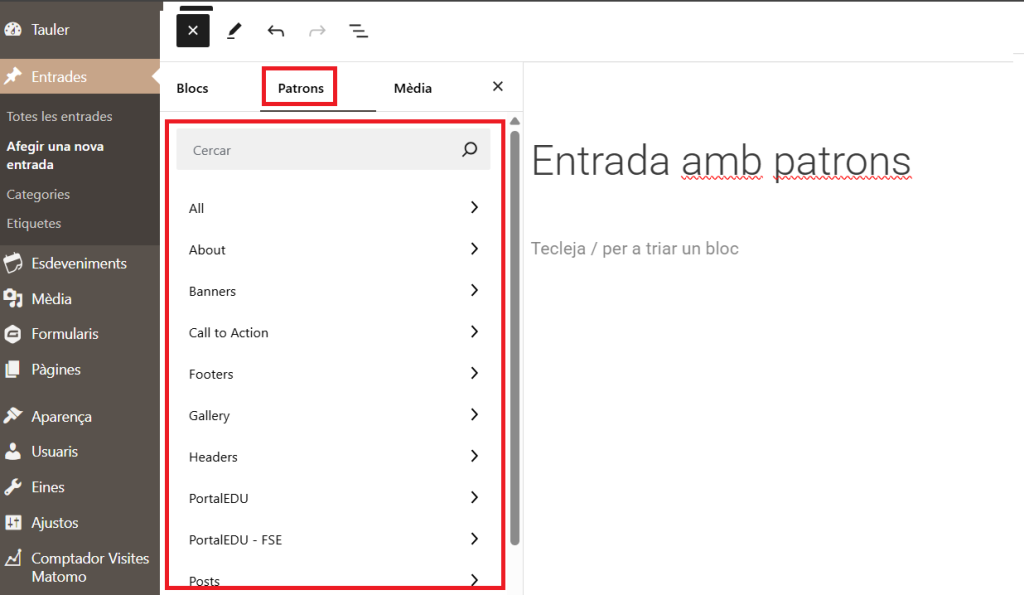Image resolution: width=1024 pixels, height=595 pixels.
Task: Open Comptador Visites Matomo menu
Action: [x=89, y=567]
